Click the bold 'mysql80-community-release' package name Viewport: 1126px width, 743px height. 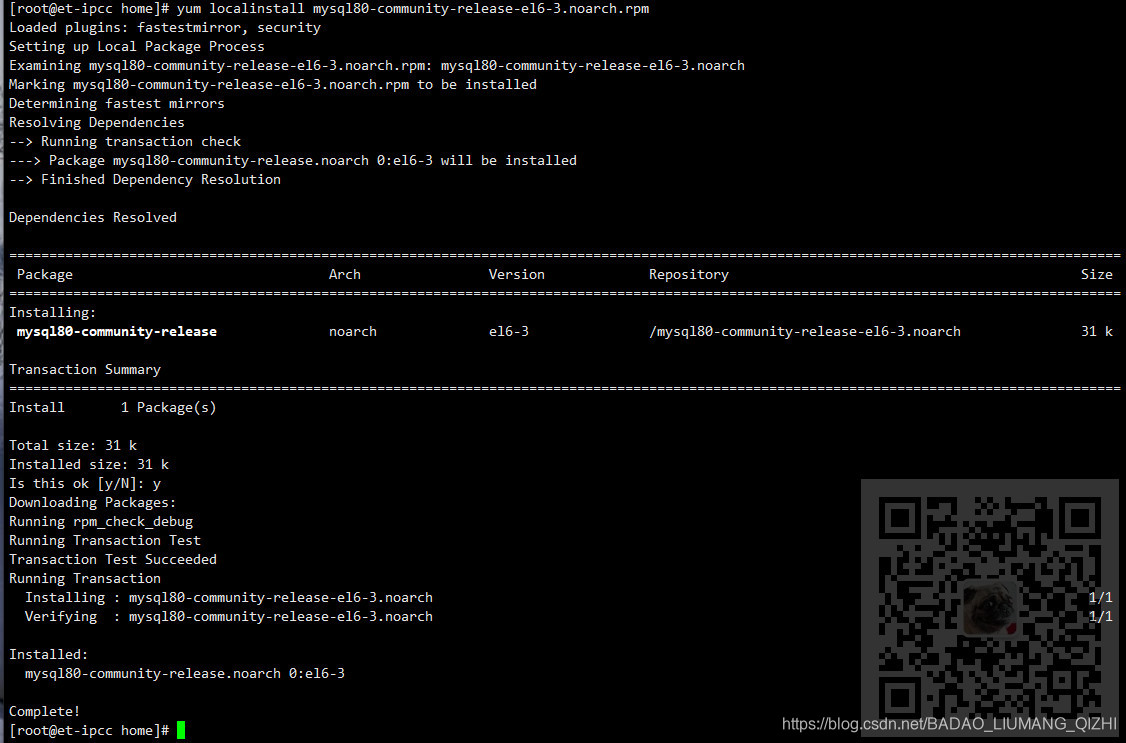(x=116, y=332)
